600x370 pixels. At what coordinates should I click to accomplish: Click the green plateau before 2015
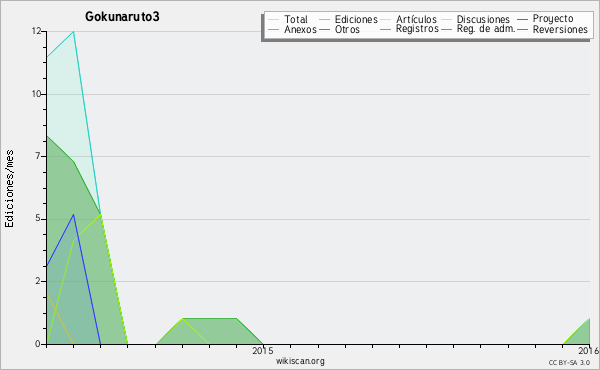point(210,318)
